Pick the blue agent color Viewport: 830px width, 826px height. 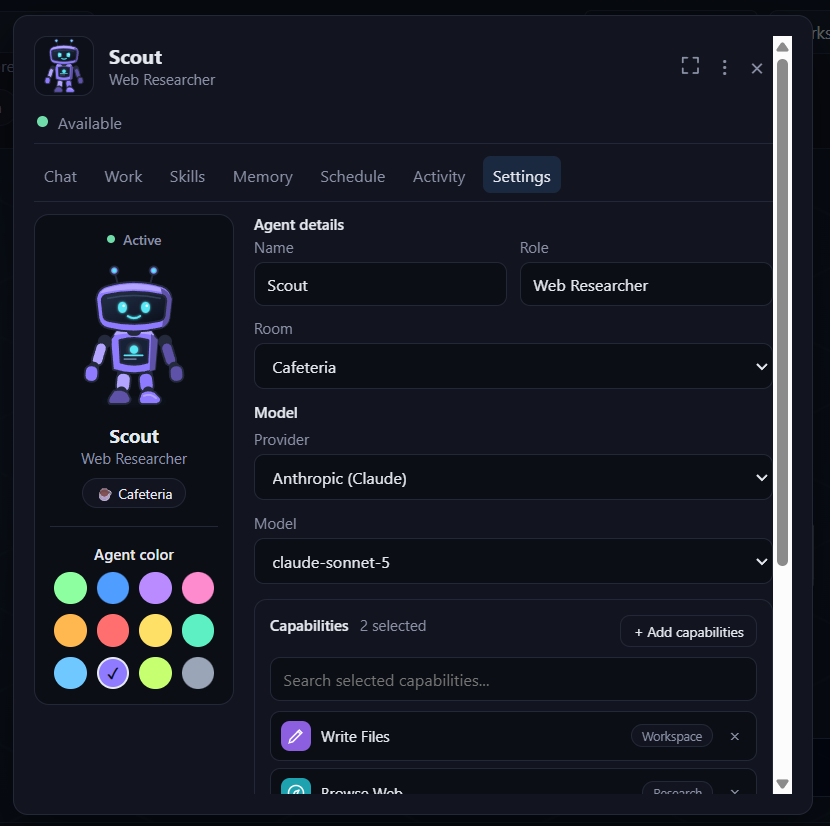(113, 588)
